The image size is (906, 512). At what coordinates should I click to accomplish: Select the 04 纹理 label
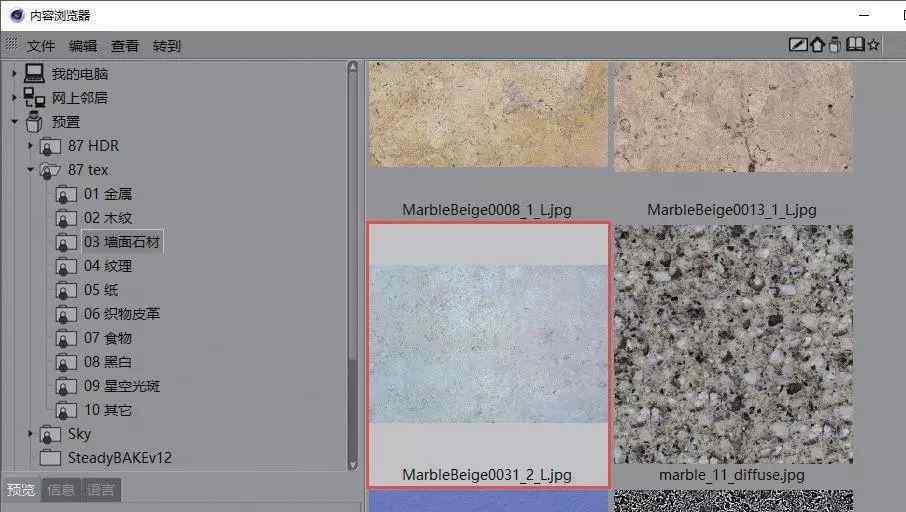click(x=108, y=266)
